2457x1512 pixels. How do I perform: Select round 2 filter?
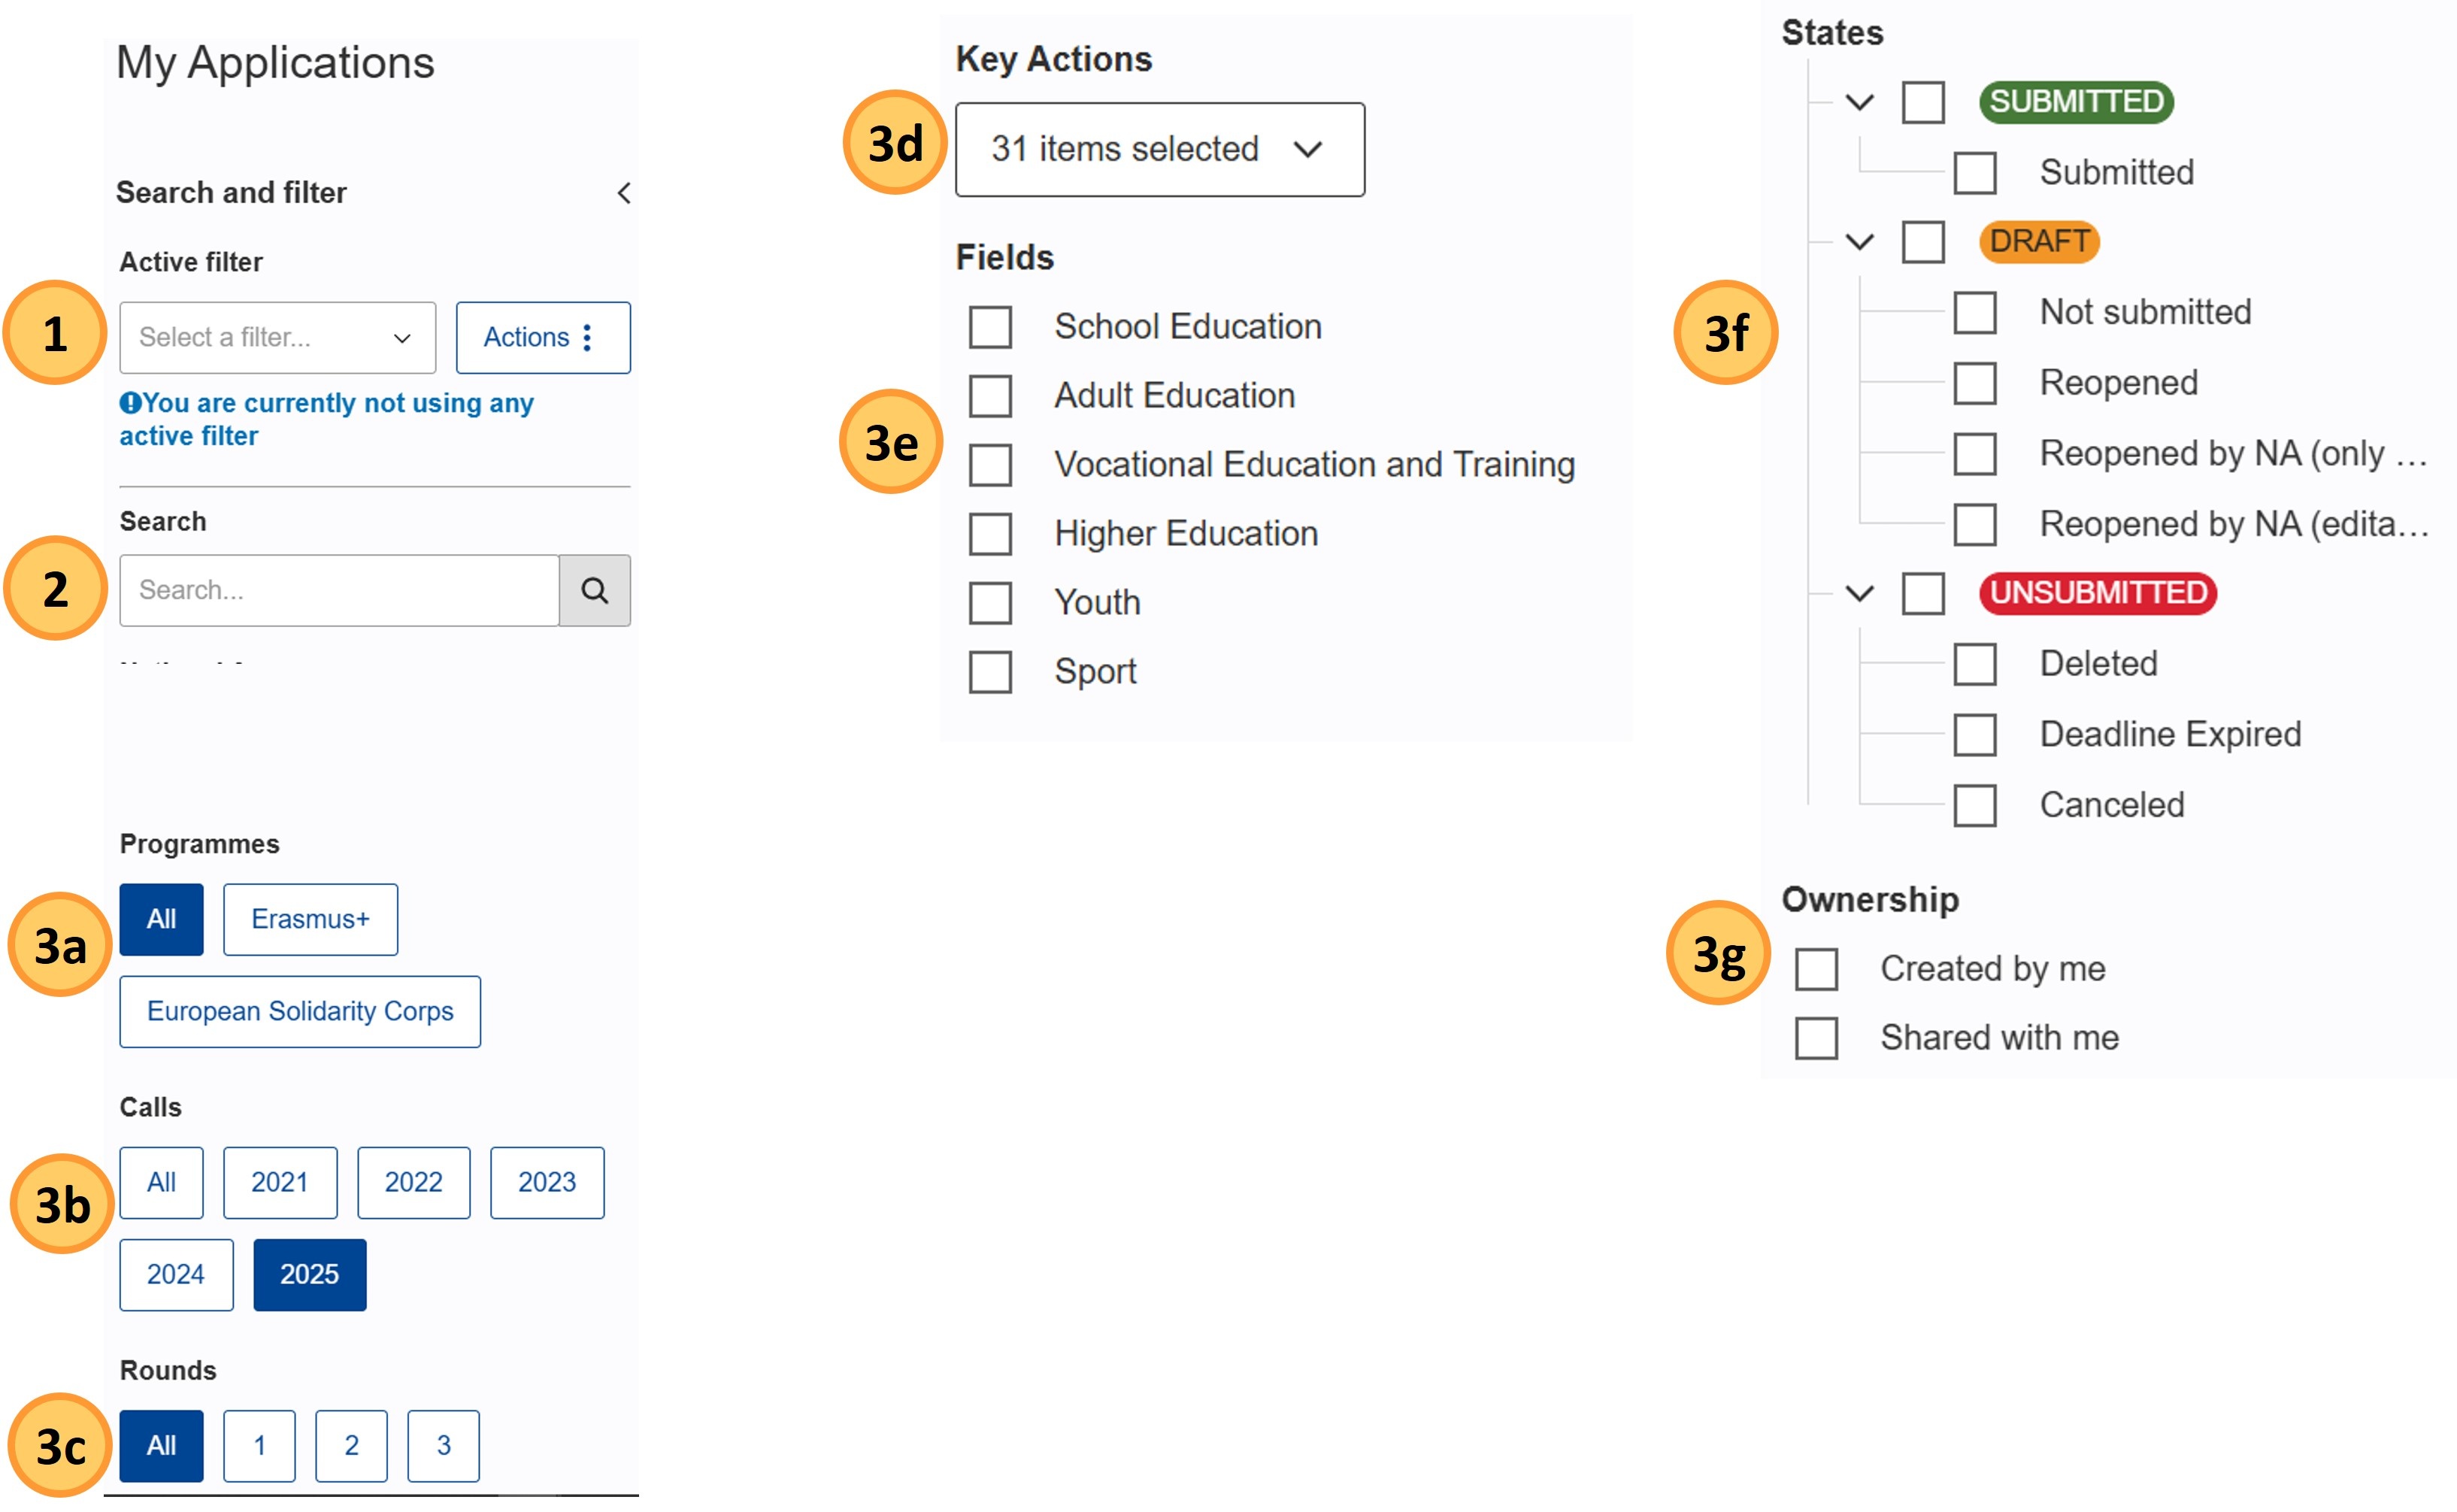[x=351, y=1446]
